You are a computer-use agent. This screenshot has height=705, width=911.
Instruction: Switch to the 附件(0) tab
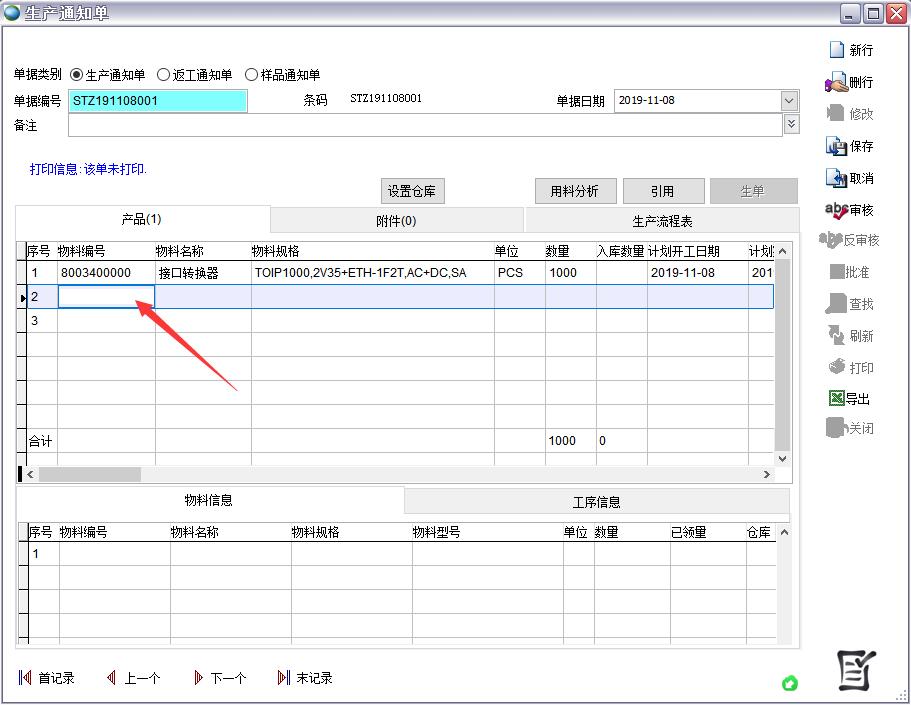point(396,220)
